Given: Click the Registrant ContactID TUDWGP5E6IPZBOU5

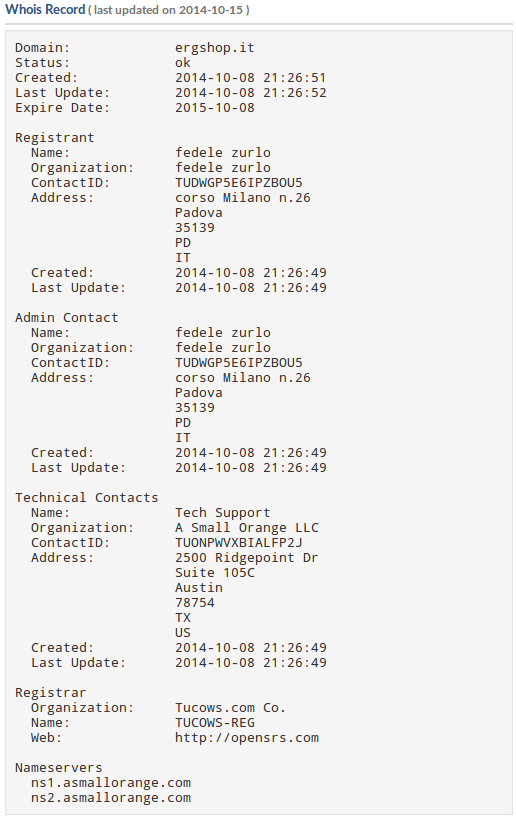Looking at the screenshot, I should coord(239,183).
